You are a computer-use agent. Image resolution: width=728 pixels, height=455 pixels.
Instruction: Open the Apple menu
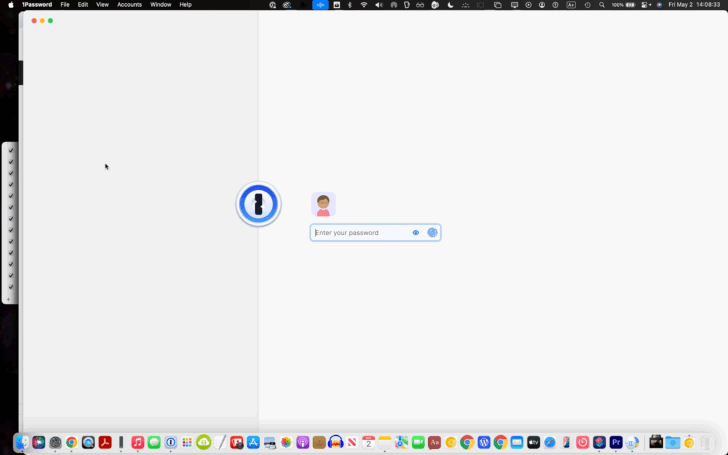point(11,5)
